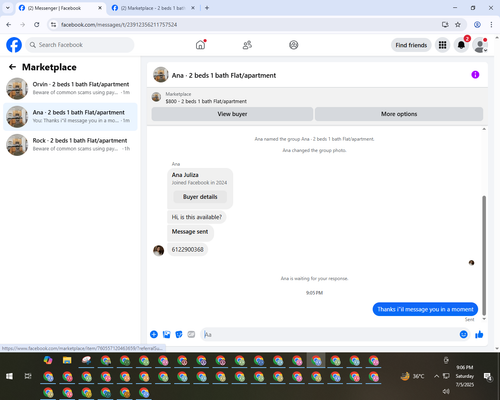The image size is (500, 400).
Task: Open a new browser tab
Action: click(x=207, y=8)
